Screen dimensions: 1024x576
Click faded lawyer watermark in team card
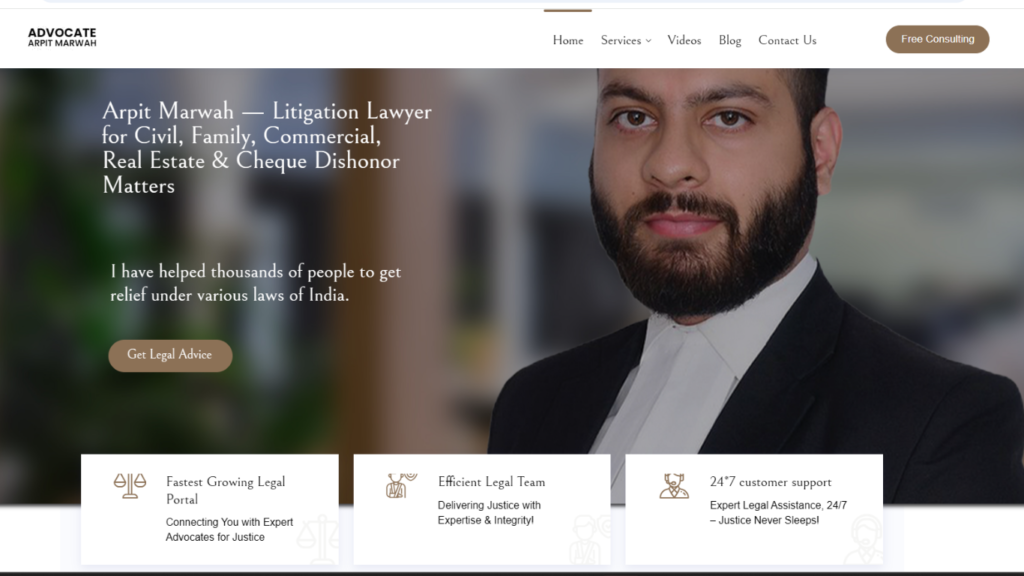pyautogui.click(x=590, y=539)
